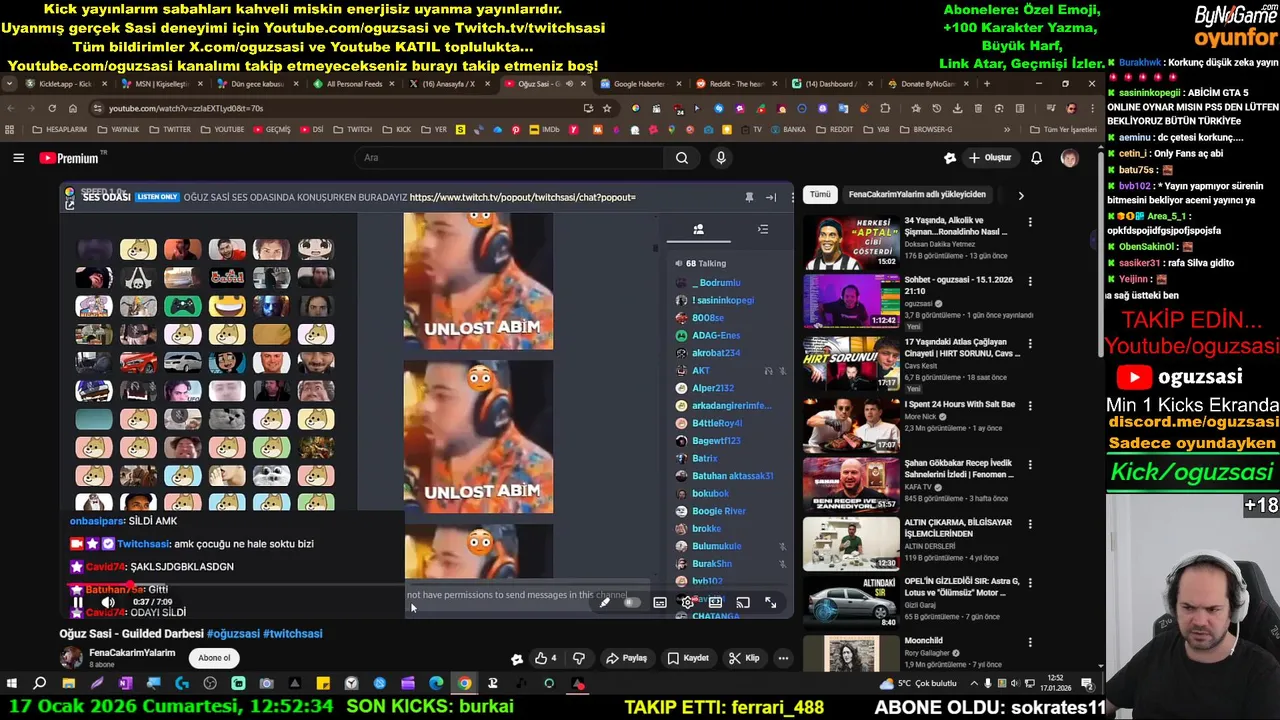Open the YouTube account avatar menu
This screenshot has height=720, width=1280.
click(x=1069, y=158)
